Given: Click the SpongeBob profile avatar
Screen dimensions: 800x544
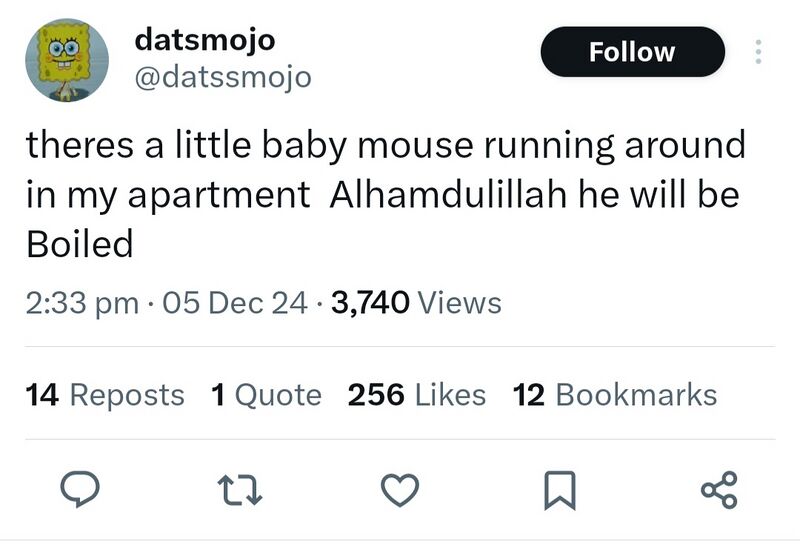Looking at the screenshot, I should (x=66, y=60).
